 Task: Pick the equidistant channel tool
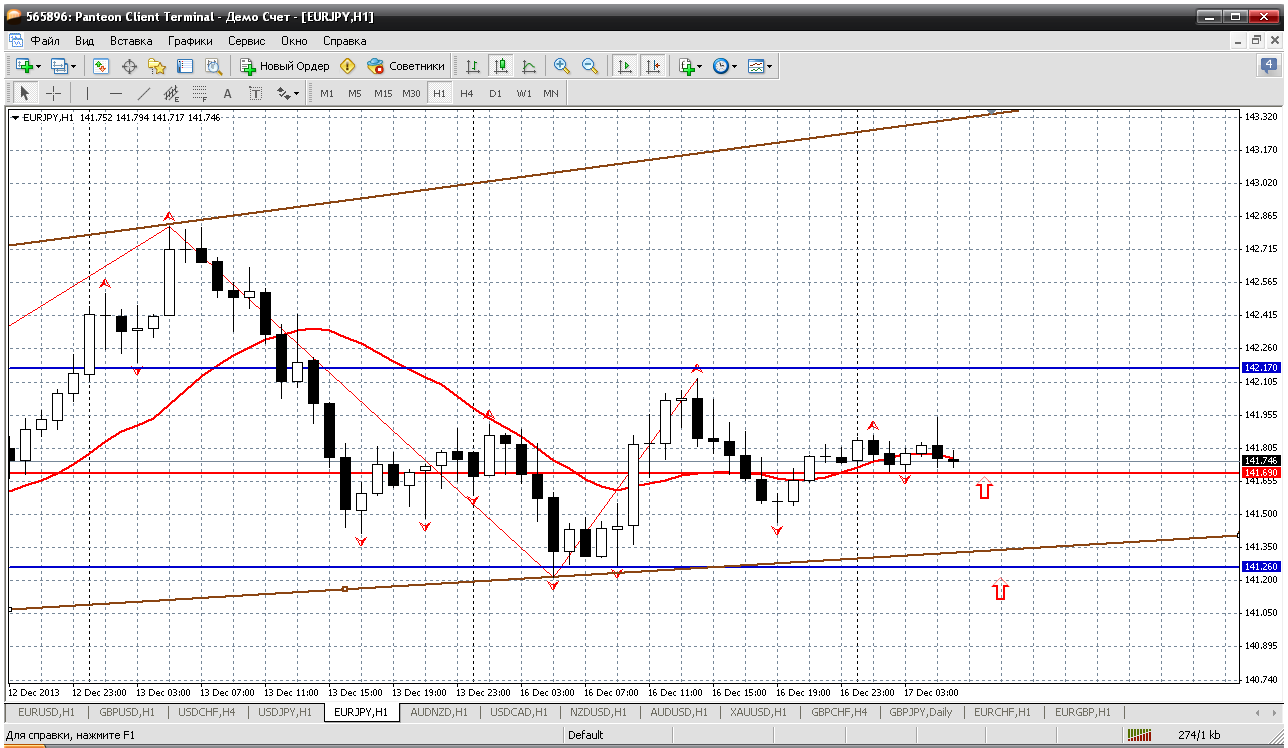tap(172, 93)
